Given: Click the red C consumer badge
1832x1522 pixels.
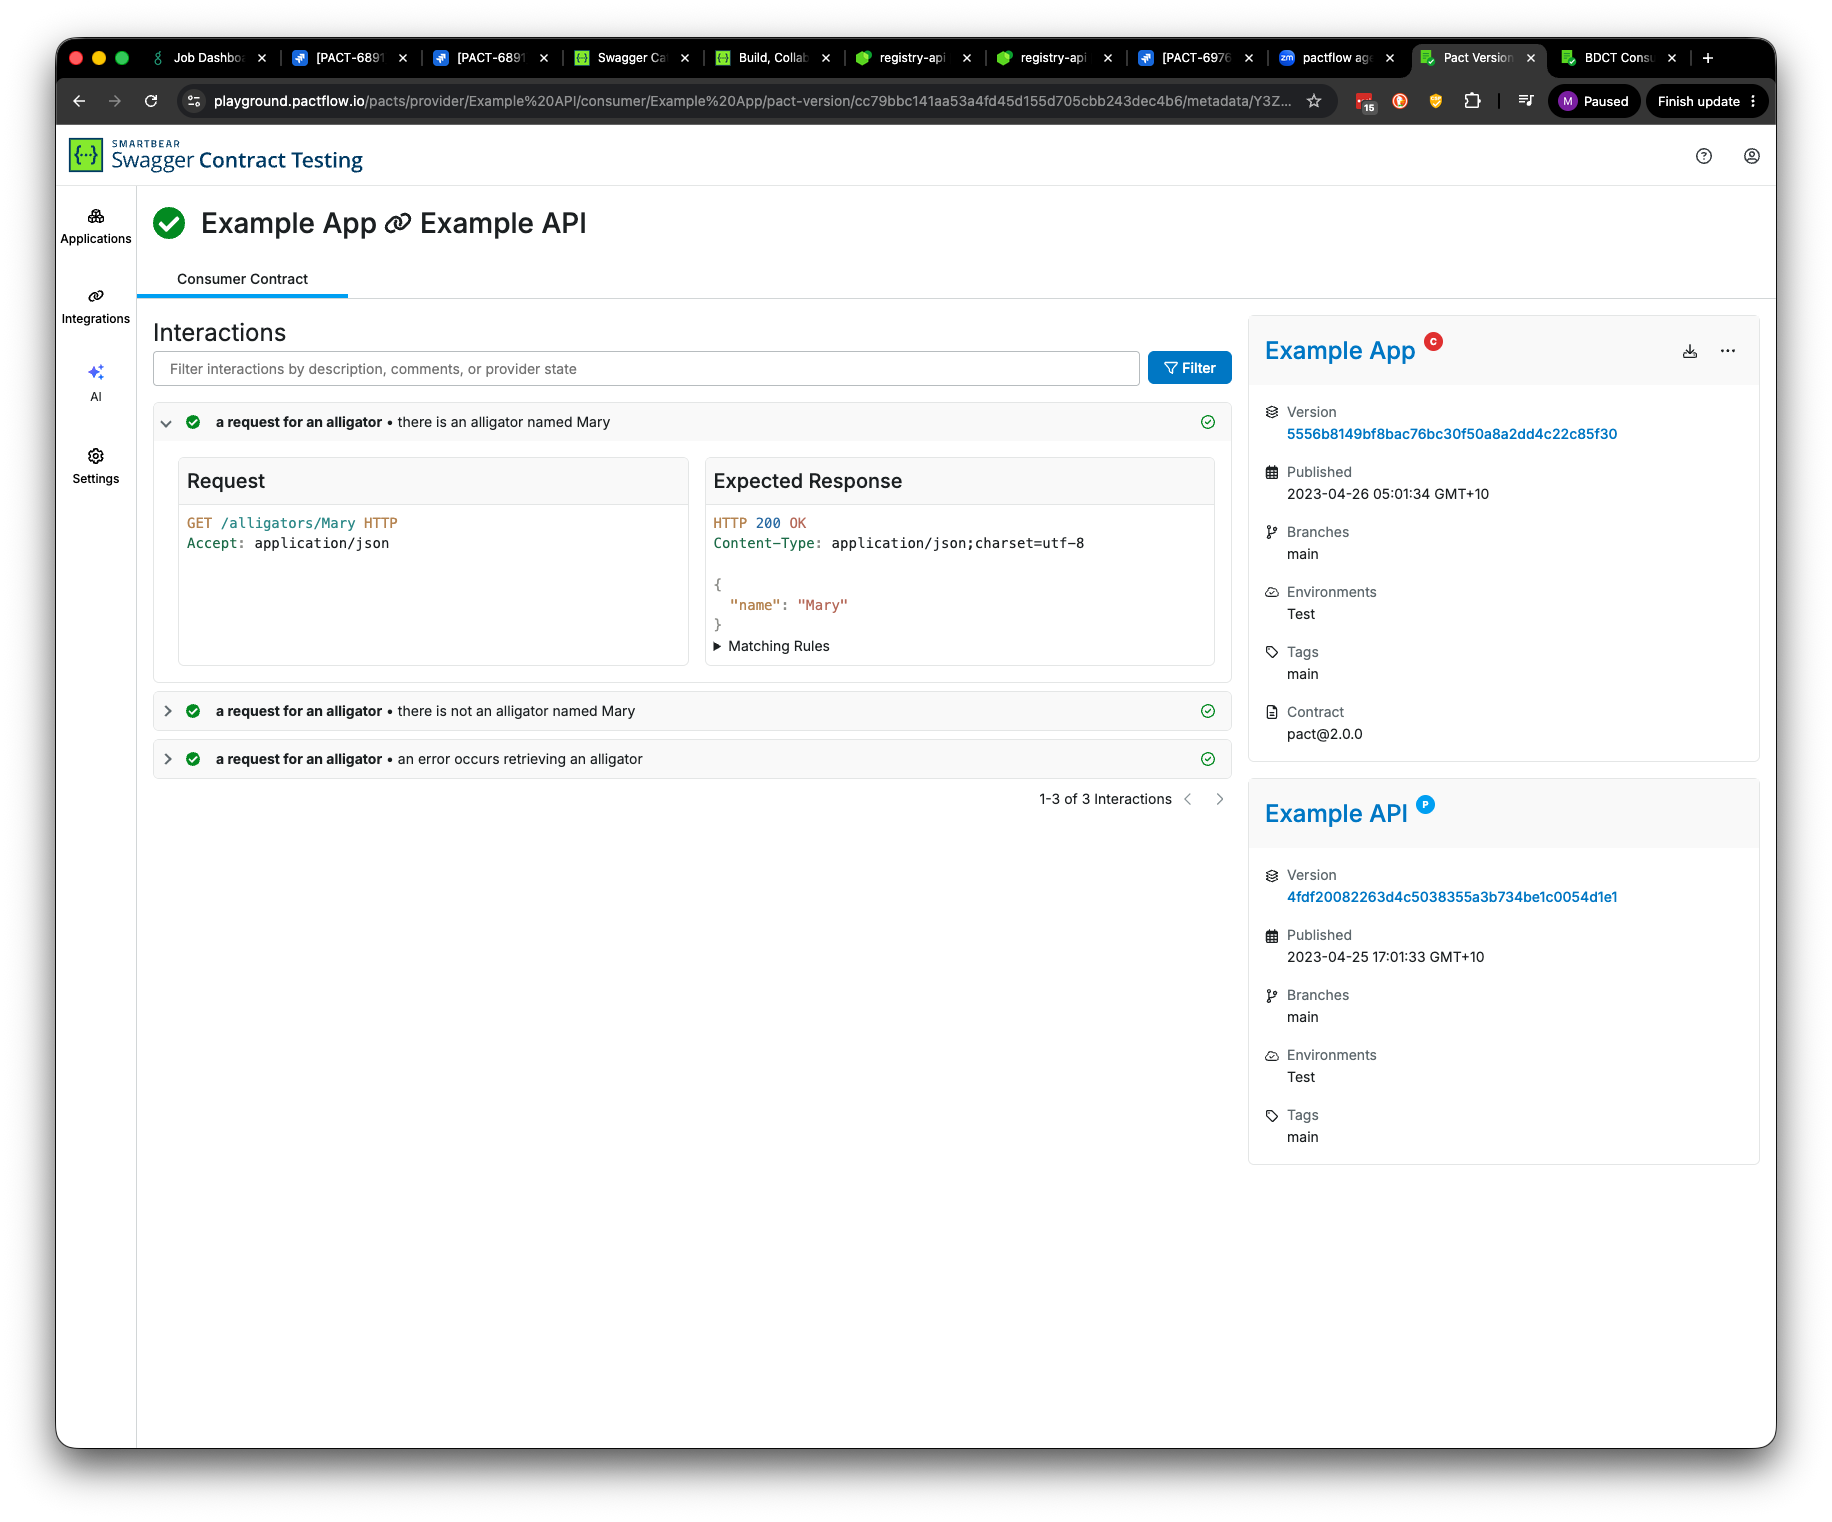Looking at the screenshot, I should [1433, 341].
